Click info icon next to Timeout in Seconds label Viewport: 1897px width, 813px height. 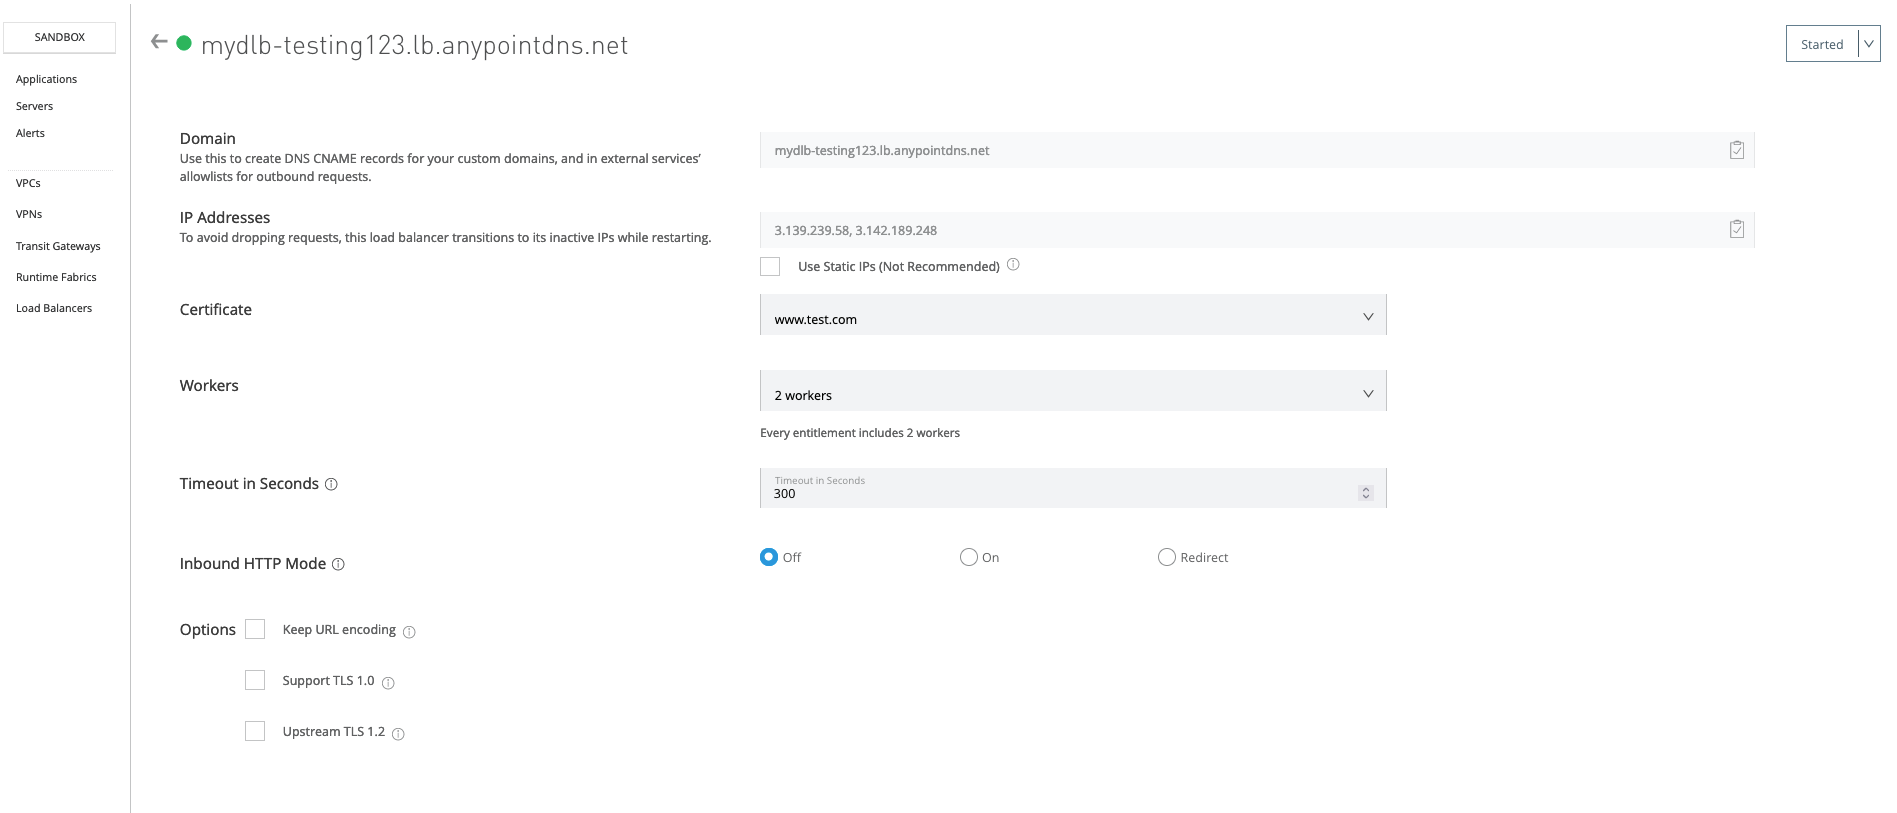[331, 485]
